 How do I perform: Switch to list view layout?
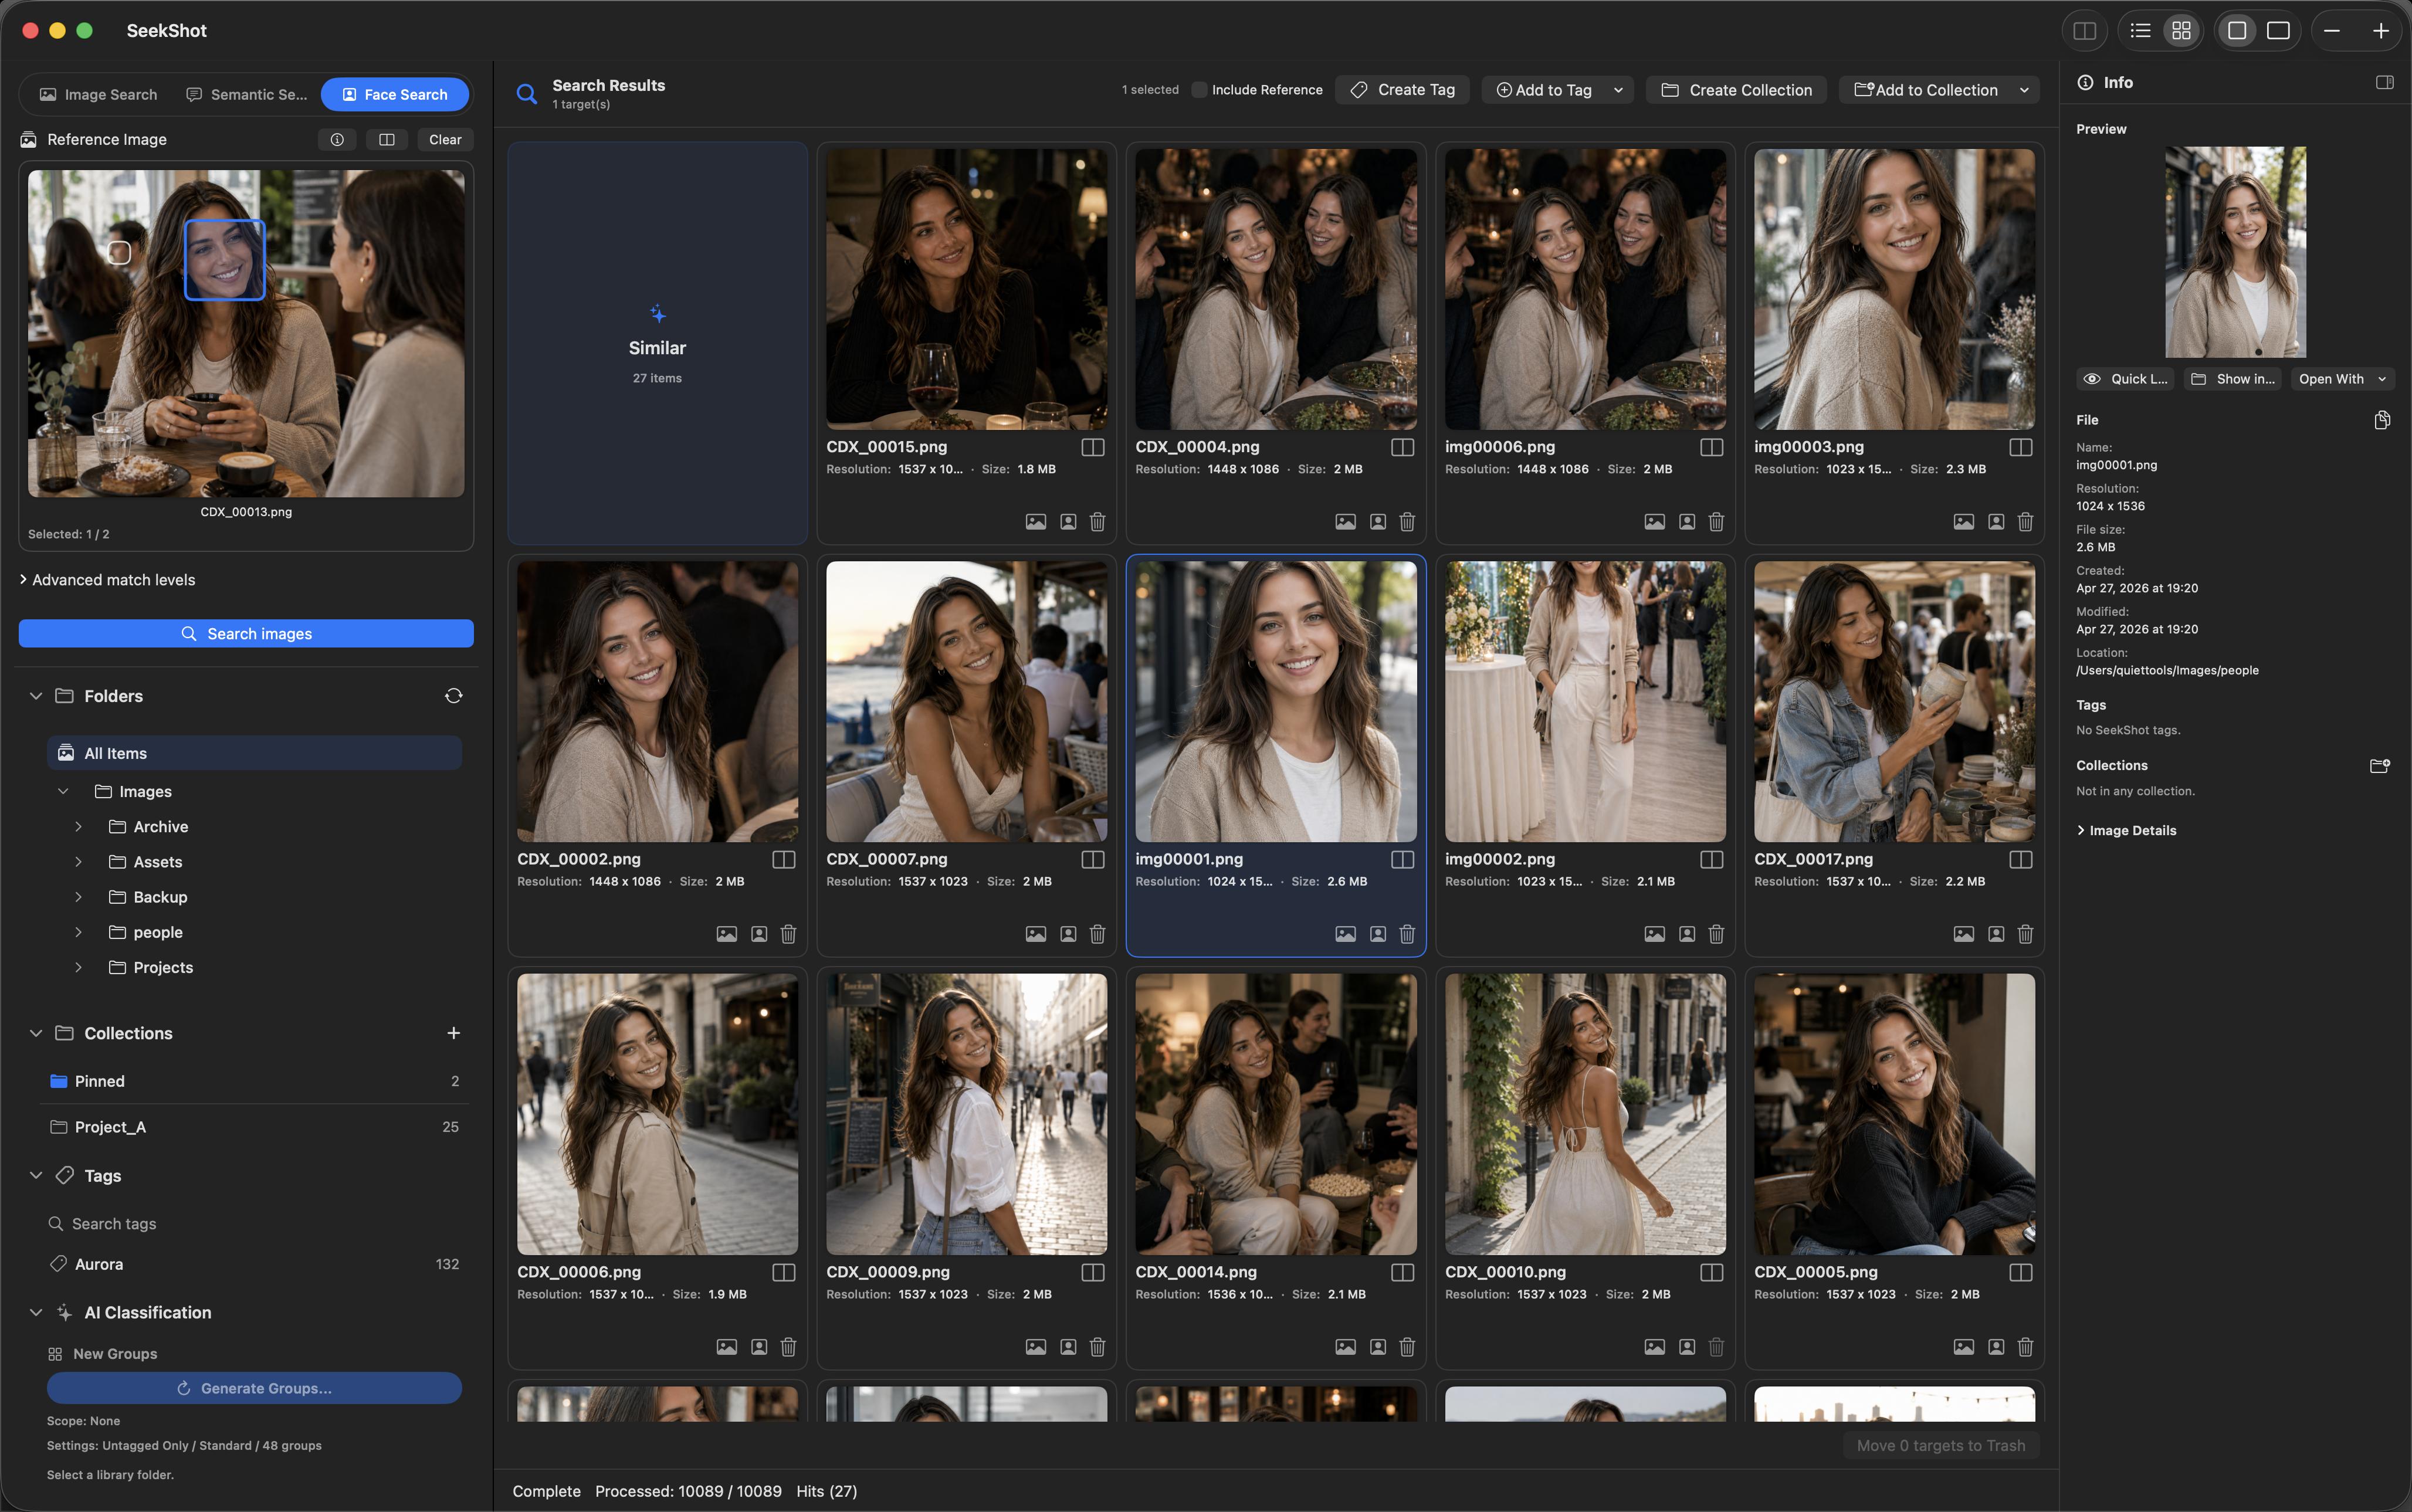click(2140, 31)
